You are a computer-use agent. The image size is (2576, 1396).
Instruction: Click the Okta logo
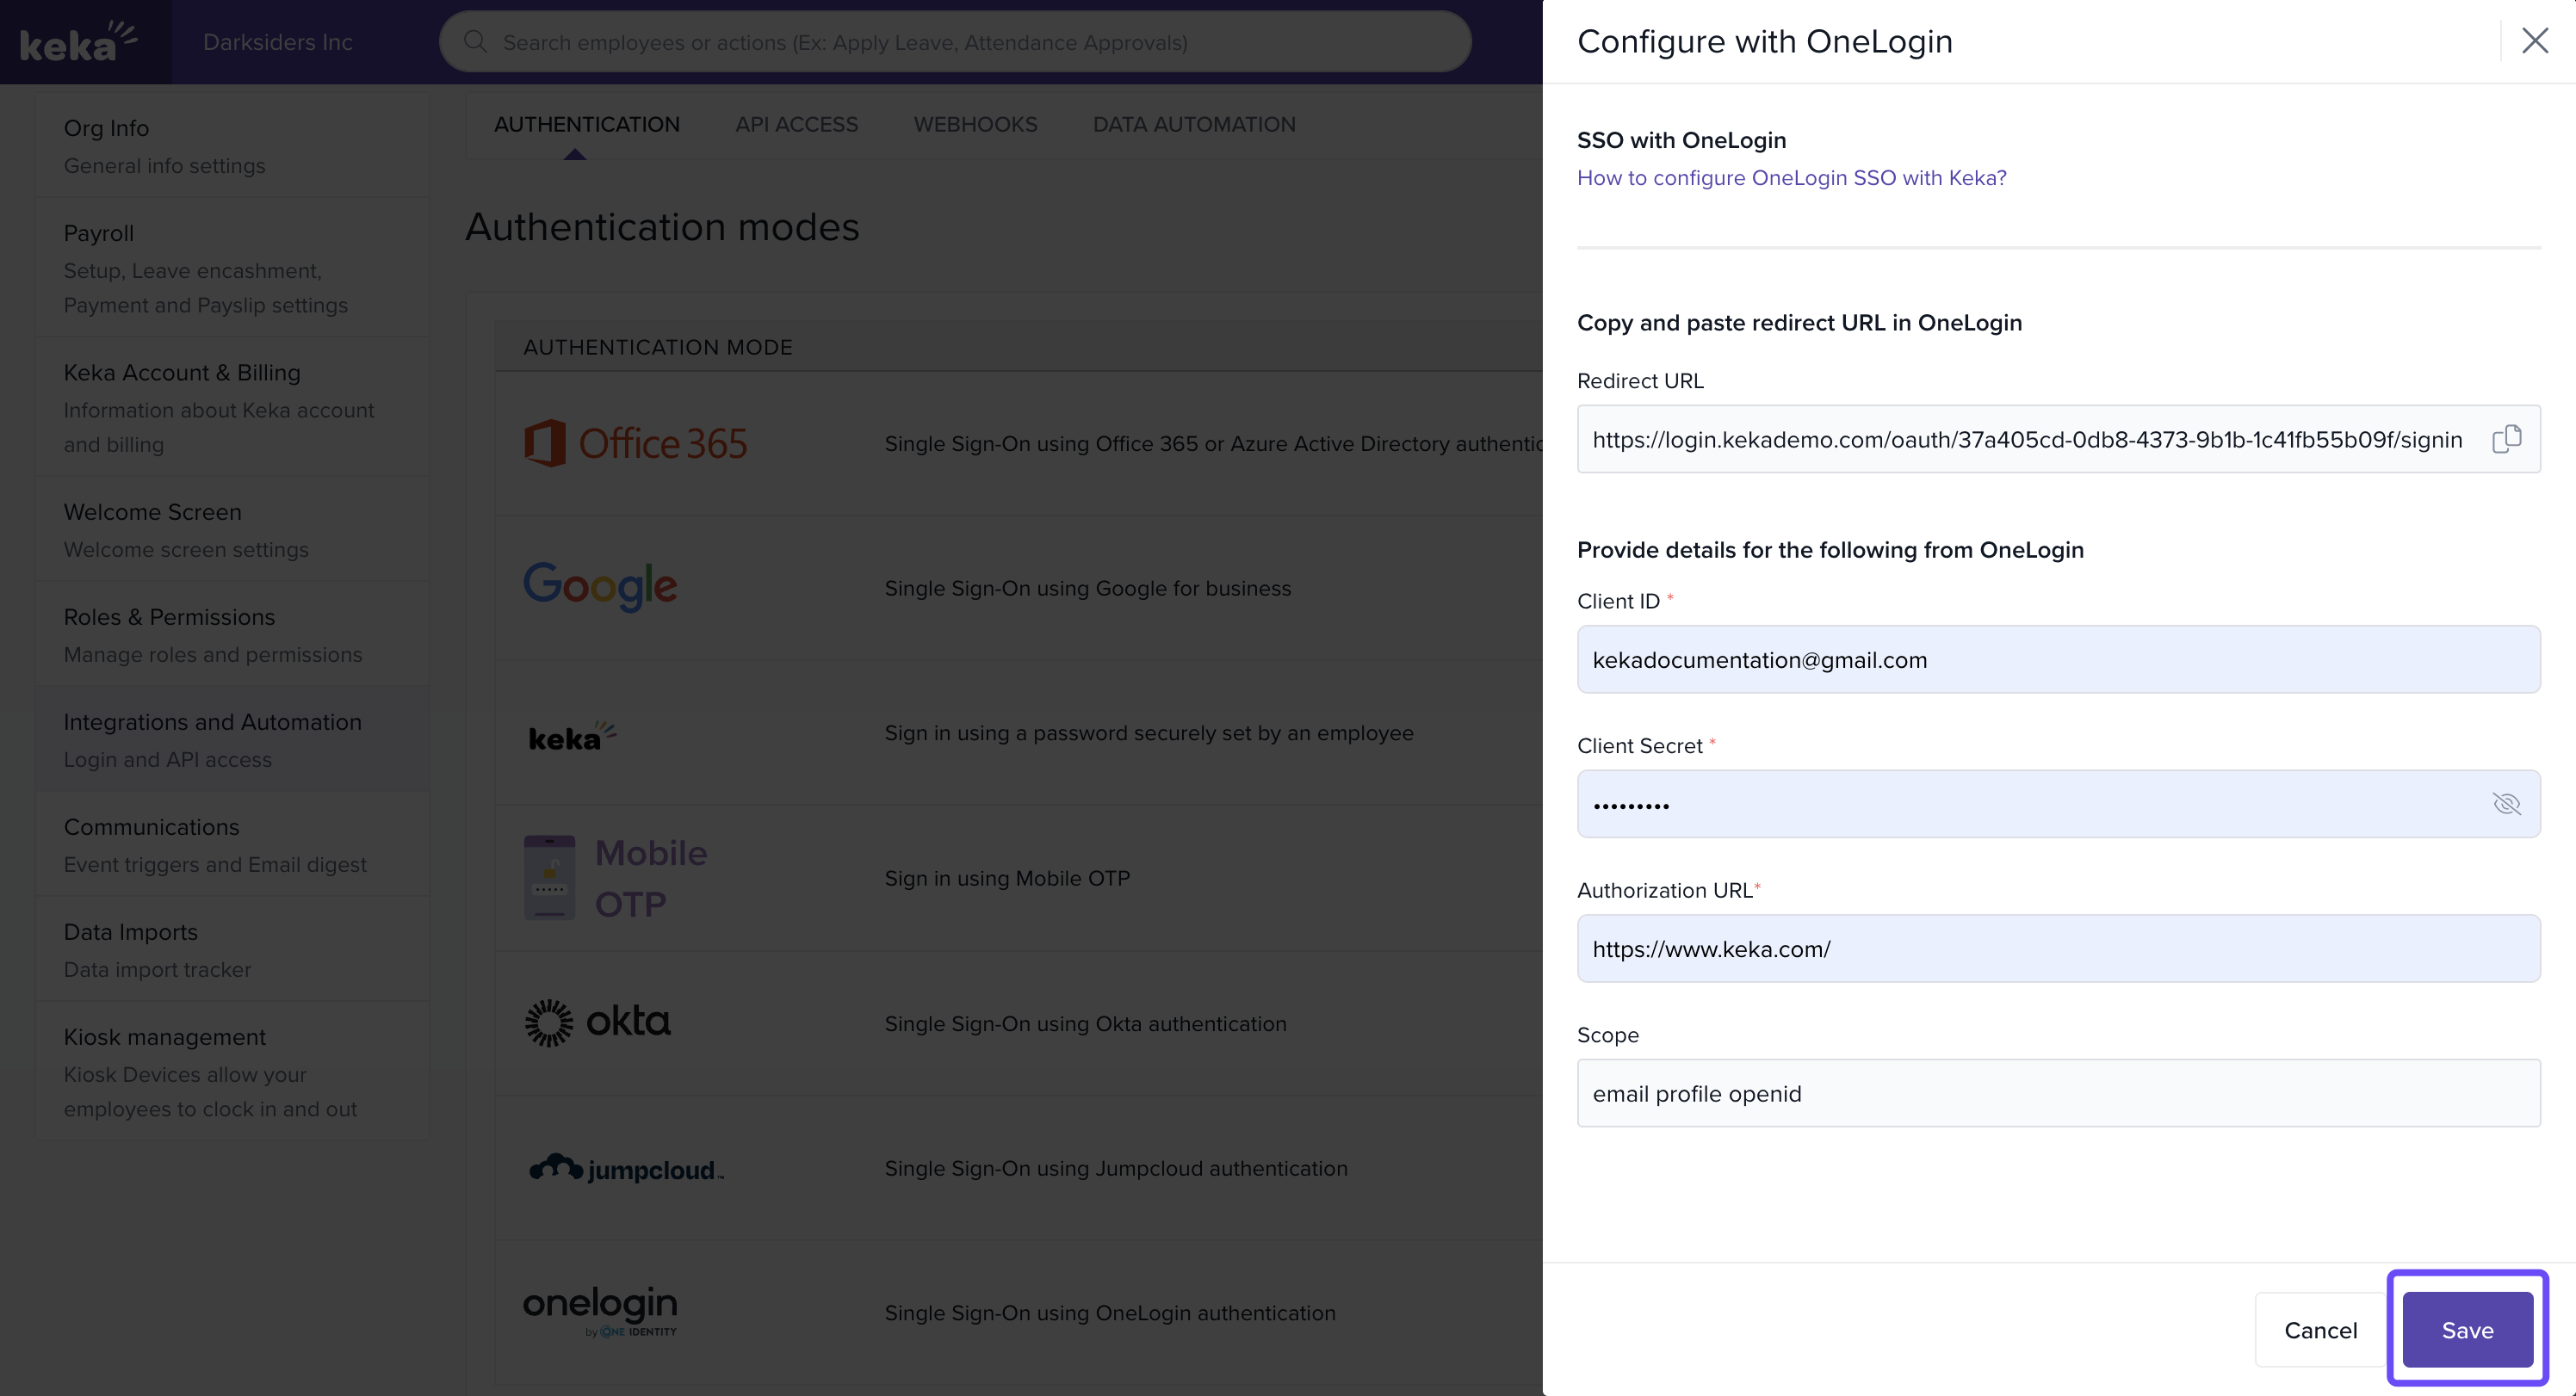click(x=598, y=1022)
